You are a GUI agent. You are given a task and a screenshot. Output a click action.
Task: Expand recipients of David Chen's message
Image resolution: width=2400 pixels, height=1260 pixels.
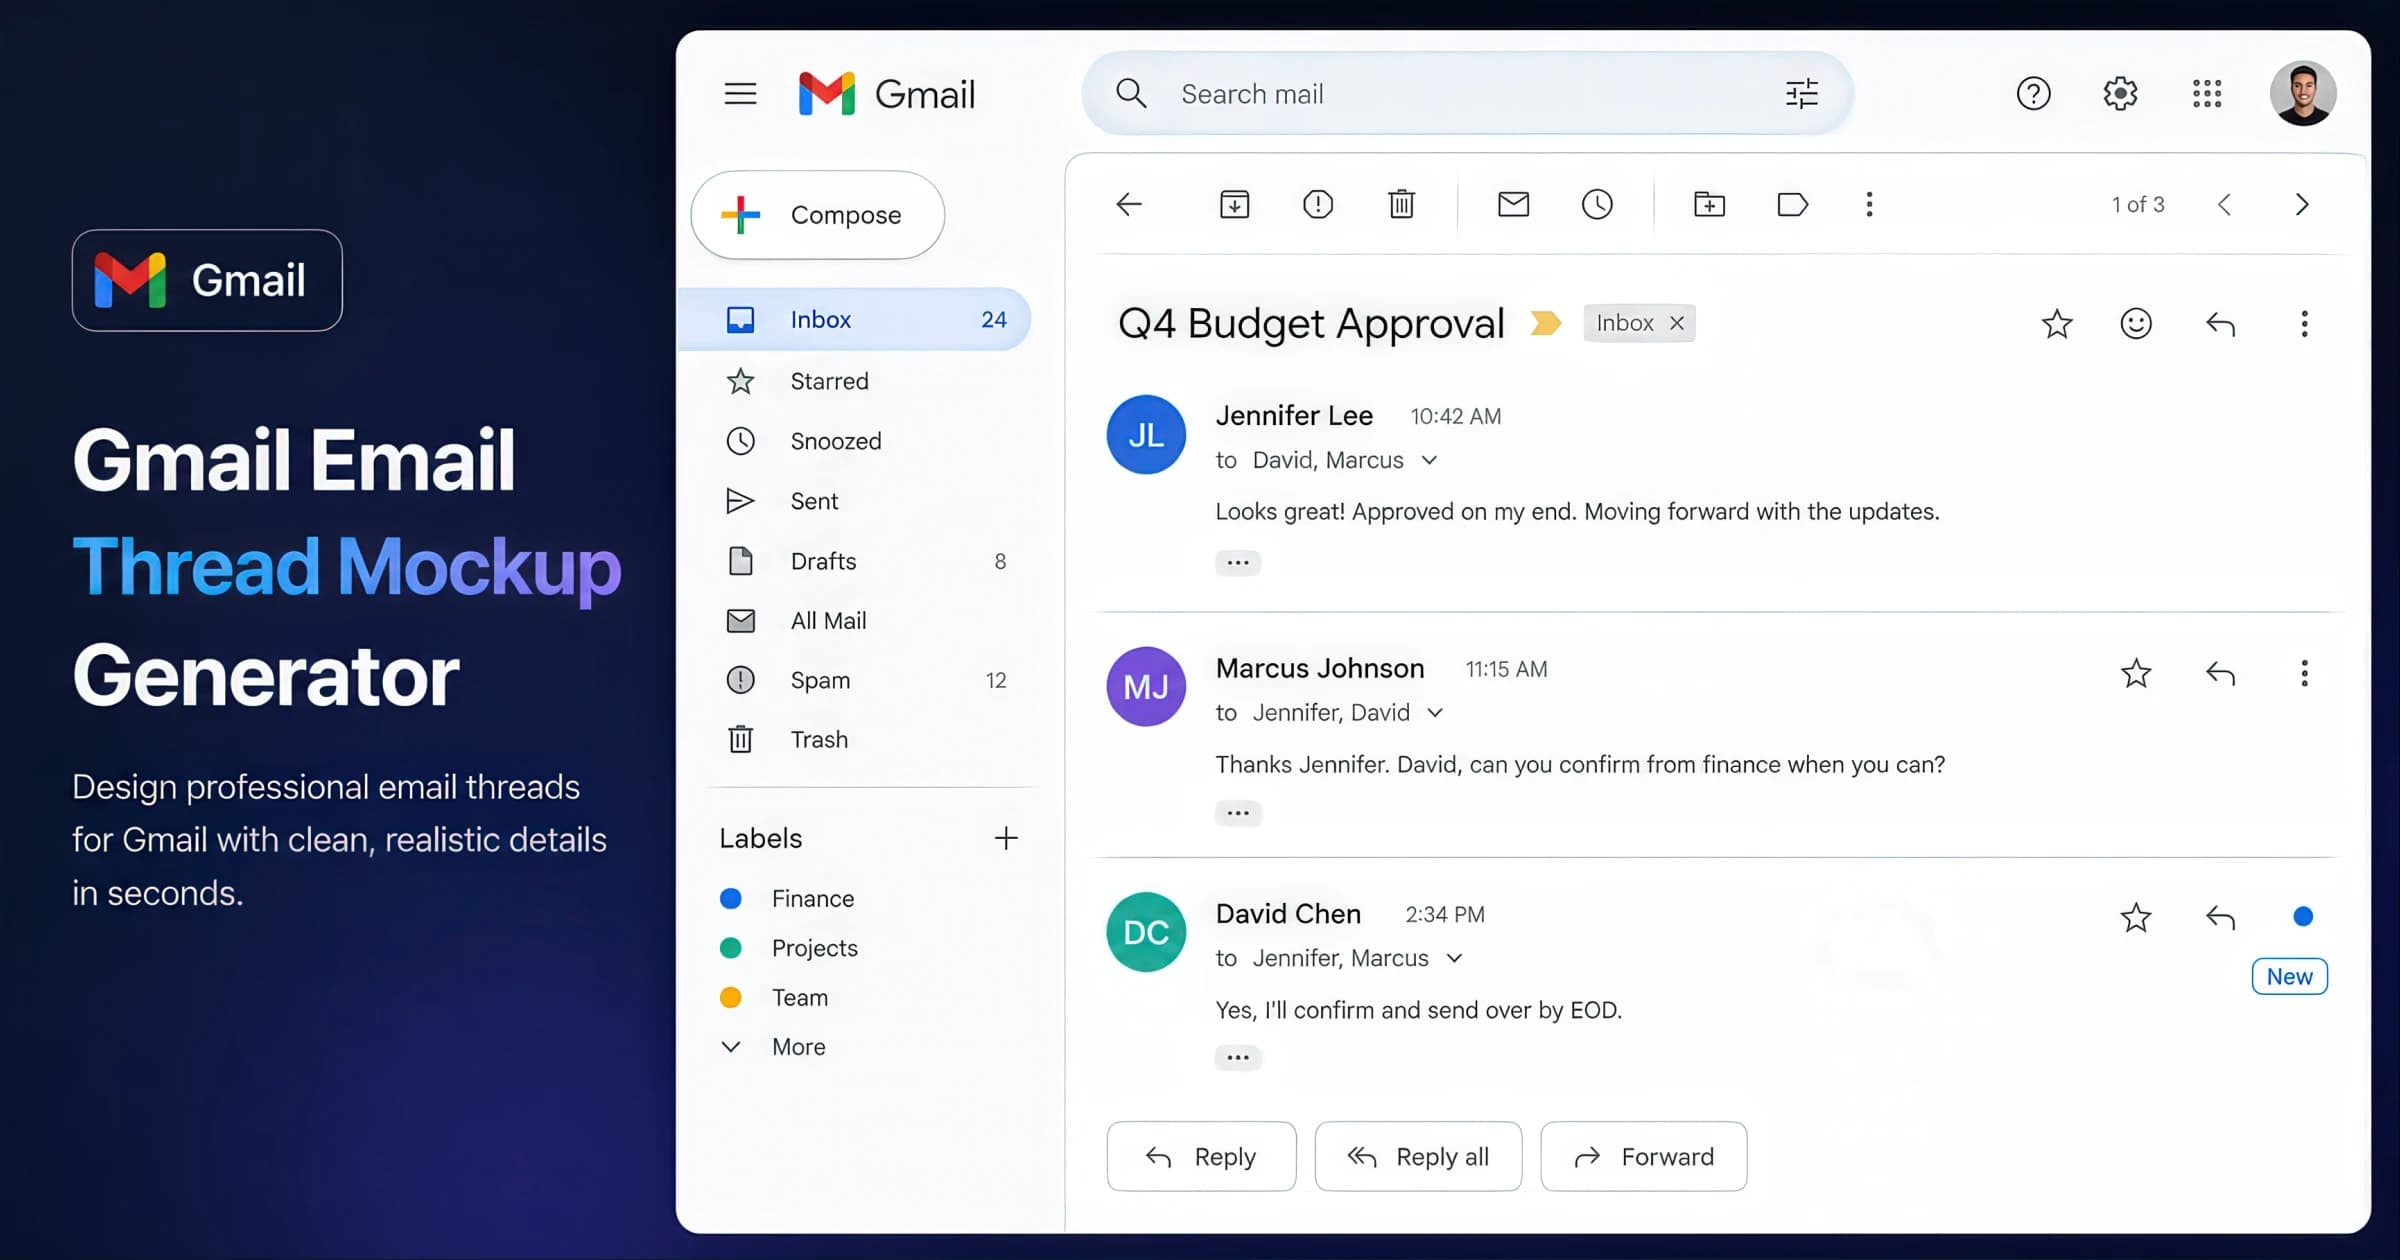1455,958
